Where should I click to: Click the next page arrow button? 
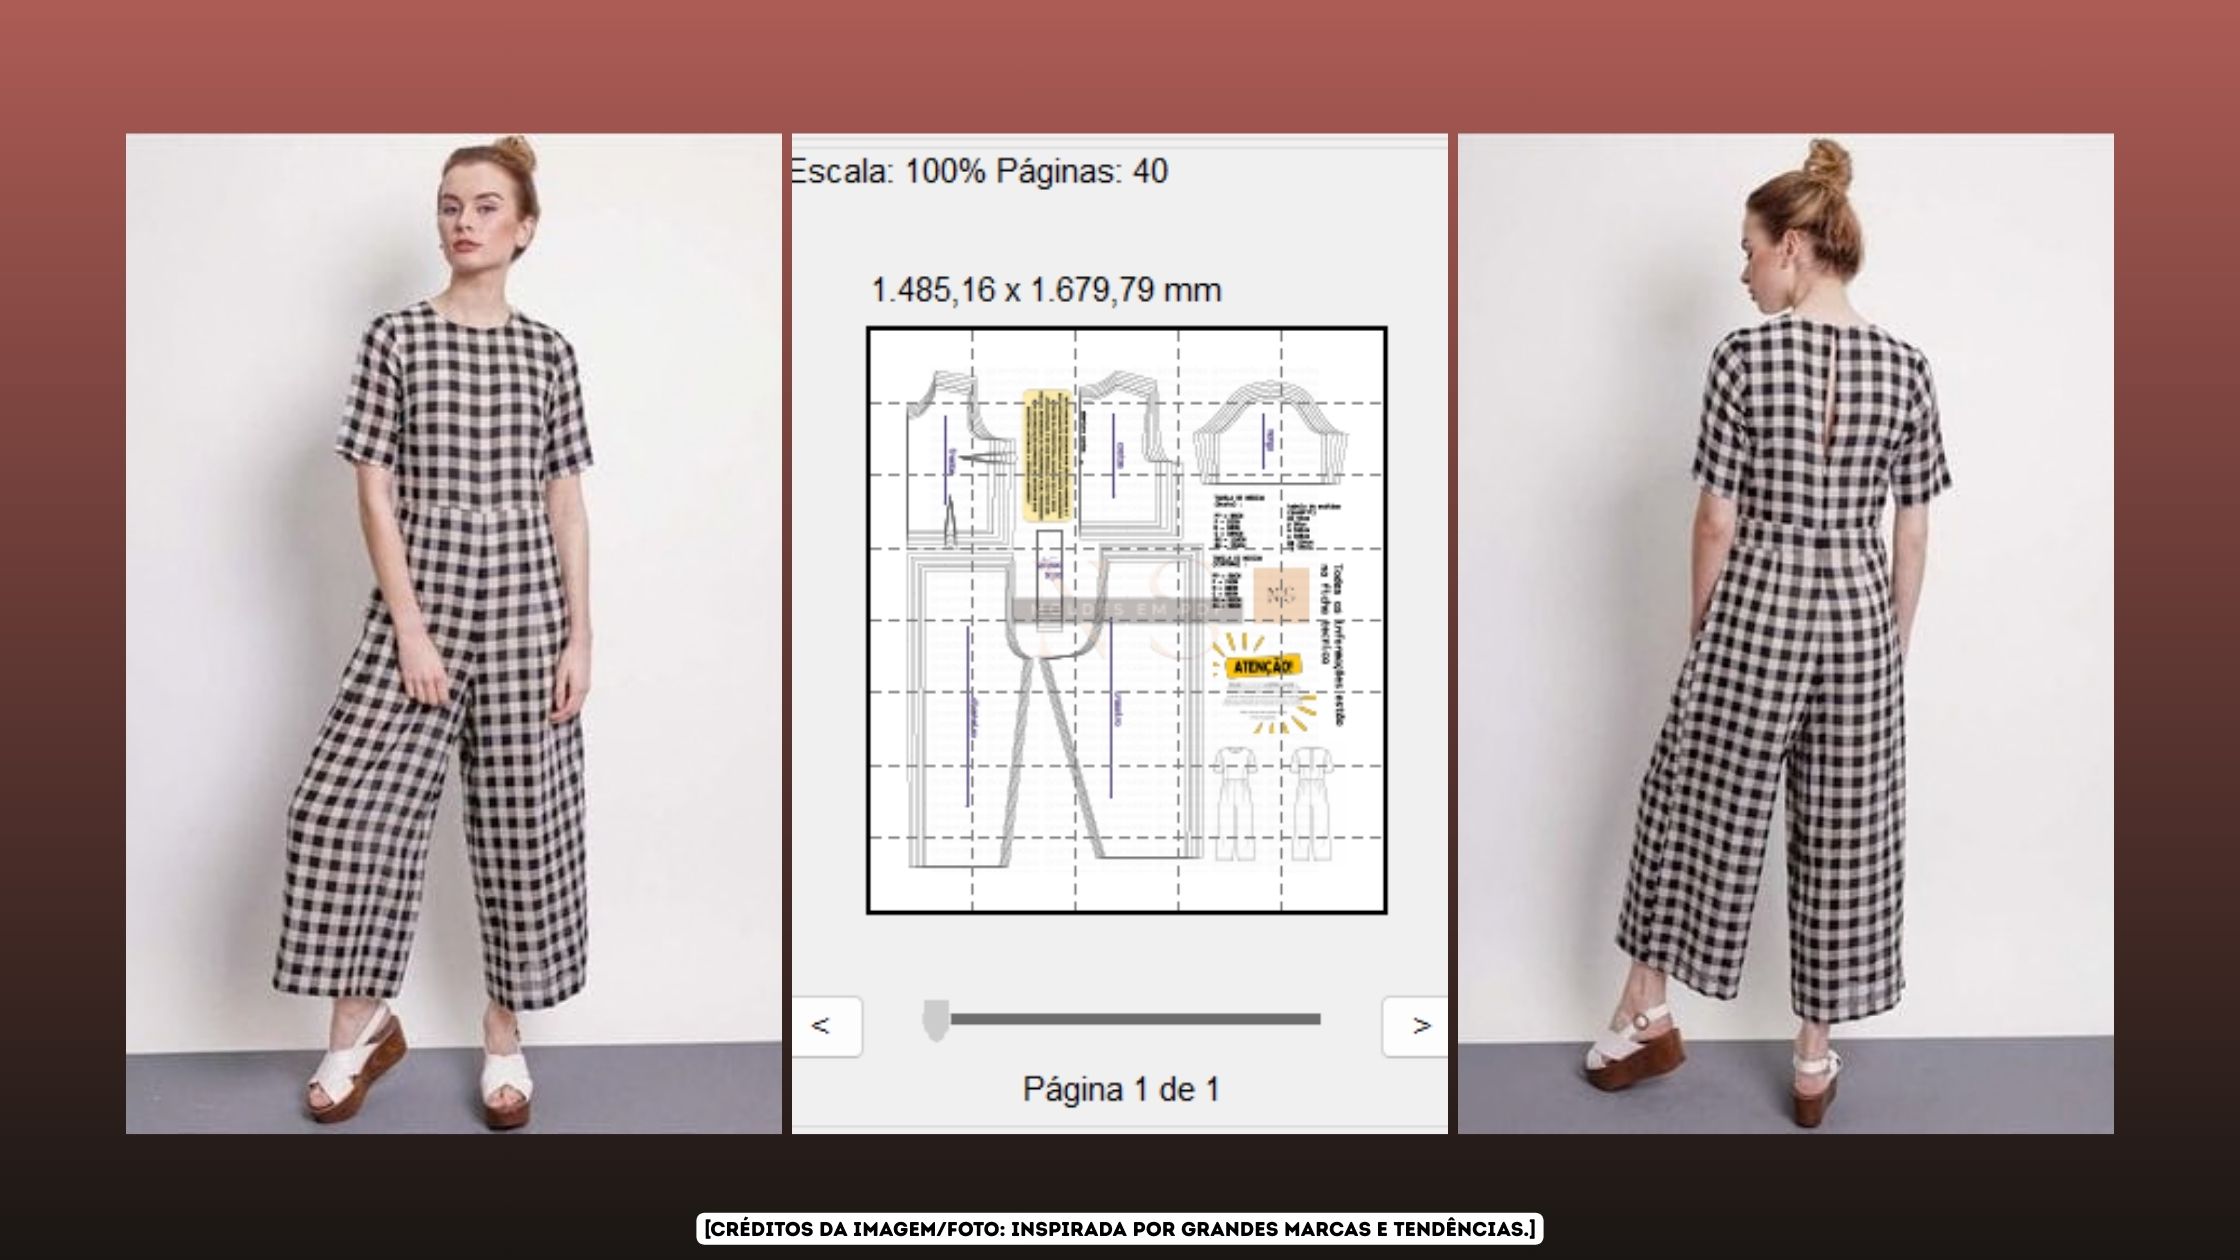coord(1416,1026)
